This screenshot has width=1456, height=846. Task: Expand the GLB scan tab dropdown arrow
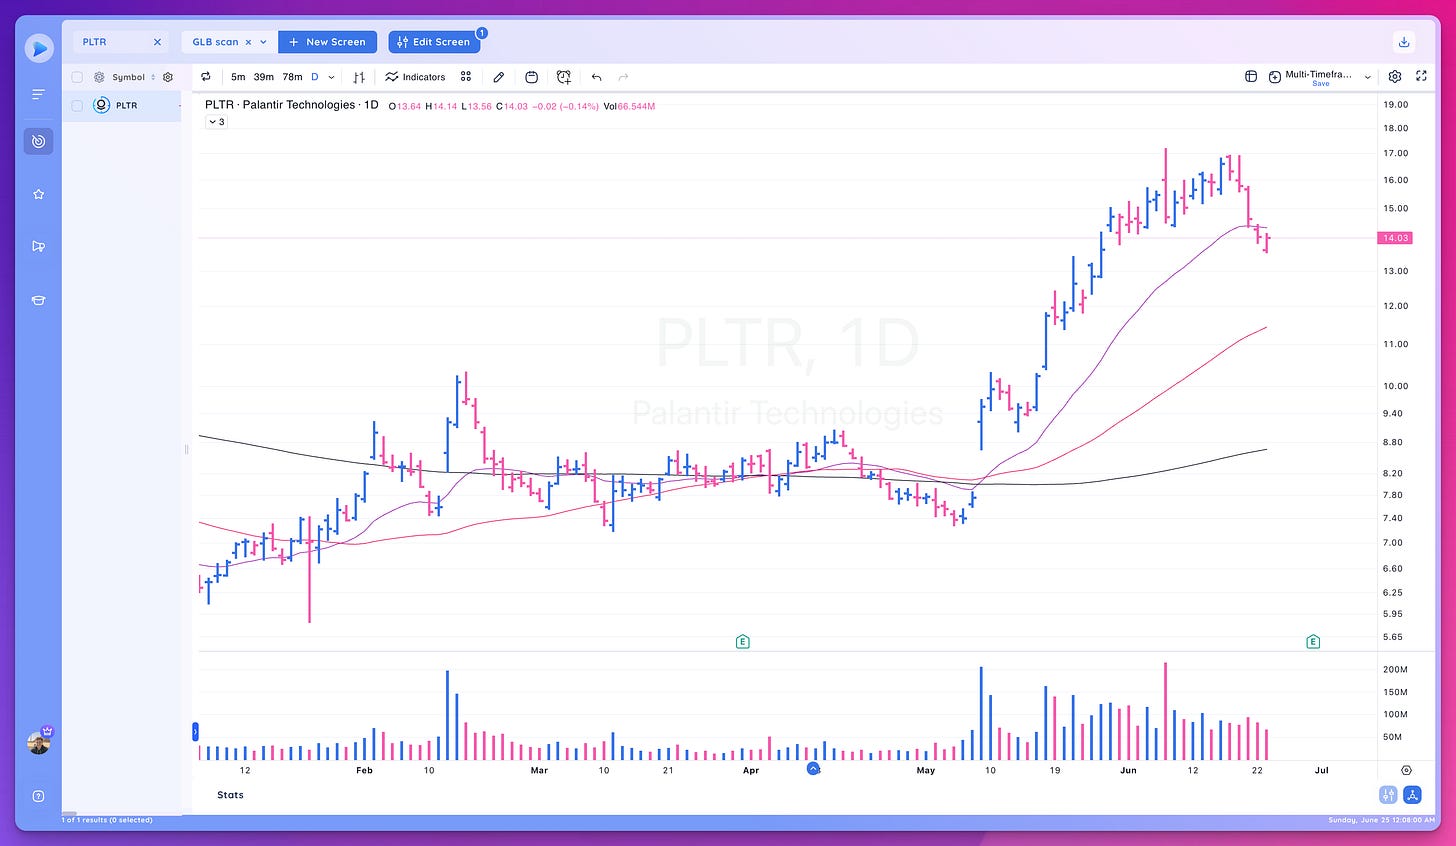pyautogui.click(x=263, y=42)
